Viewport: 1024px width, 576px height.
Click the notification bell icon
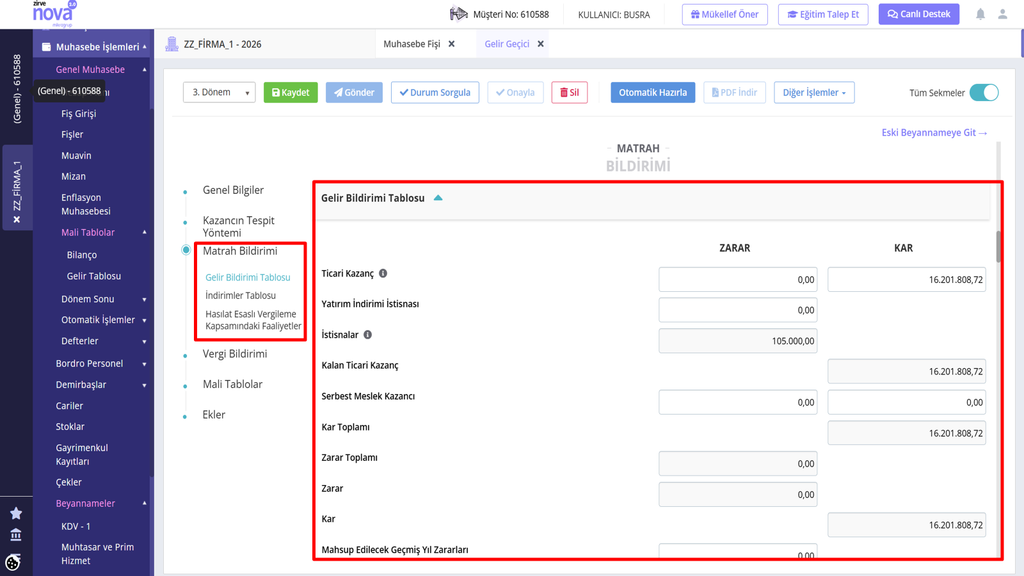pos(980,14)
